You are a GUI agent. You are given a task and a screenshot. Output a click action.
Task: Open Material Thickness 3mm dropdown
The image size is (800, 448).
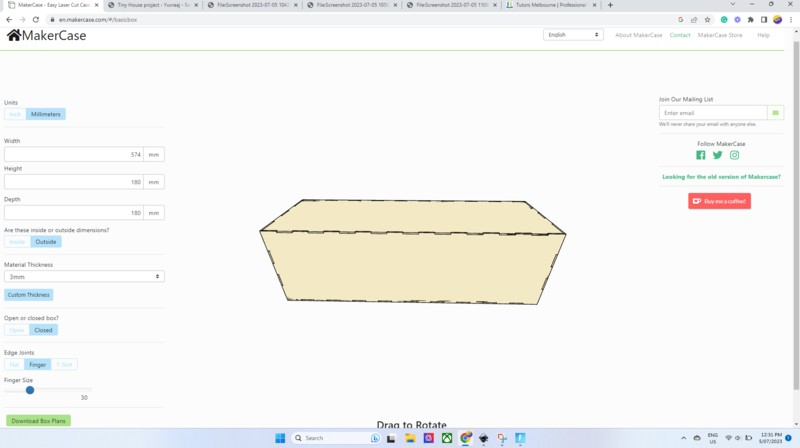point(84,277)
